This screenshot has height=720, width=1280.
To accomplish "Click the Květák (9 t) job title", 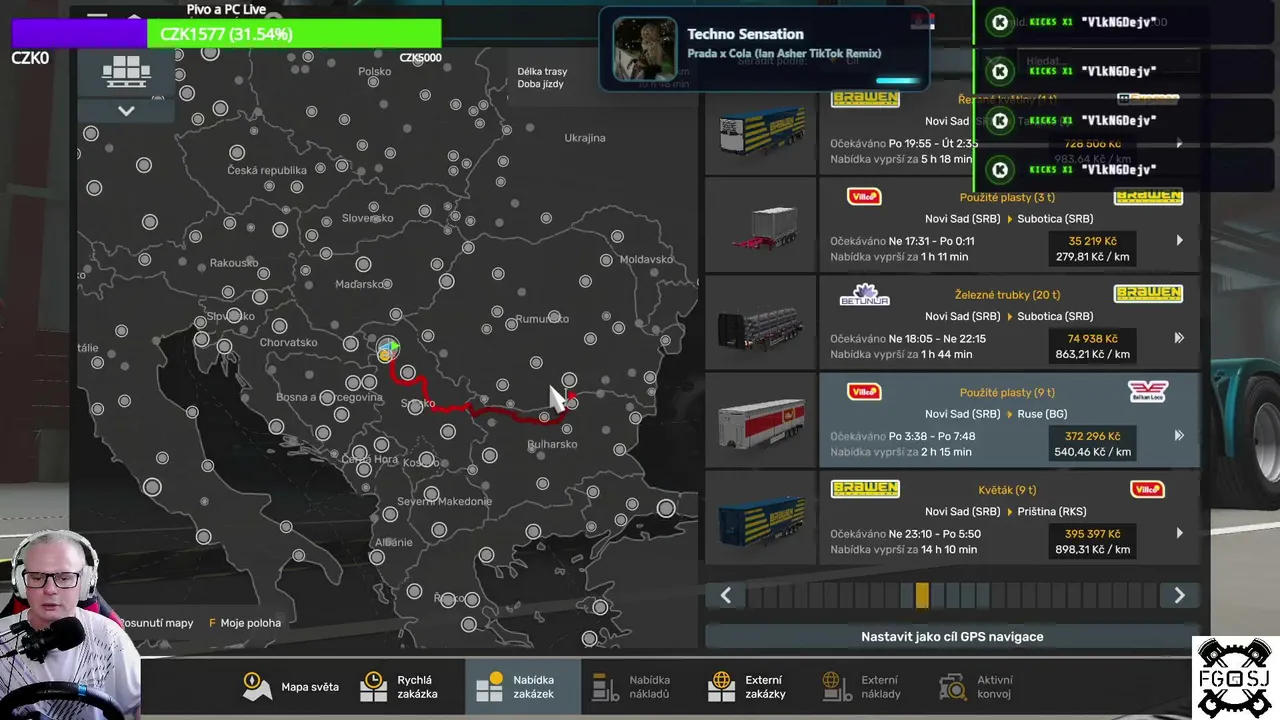I will tap(1007, 490).
